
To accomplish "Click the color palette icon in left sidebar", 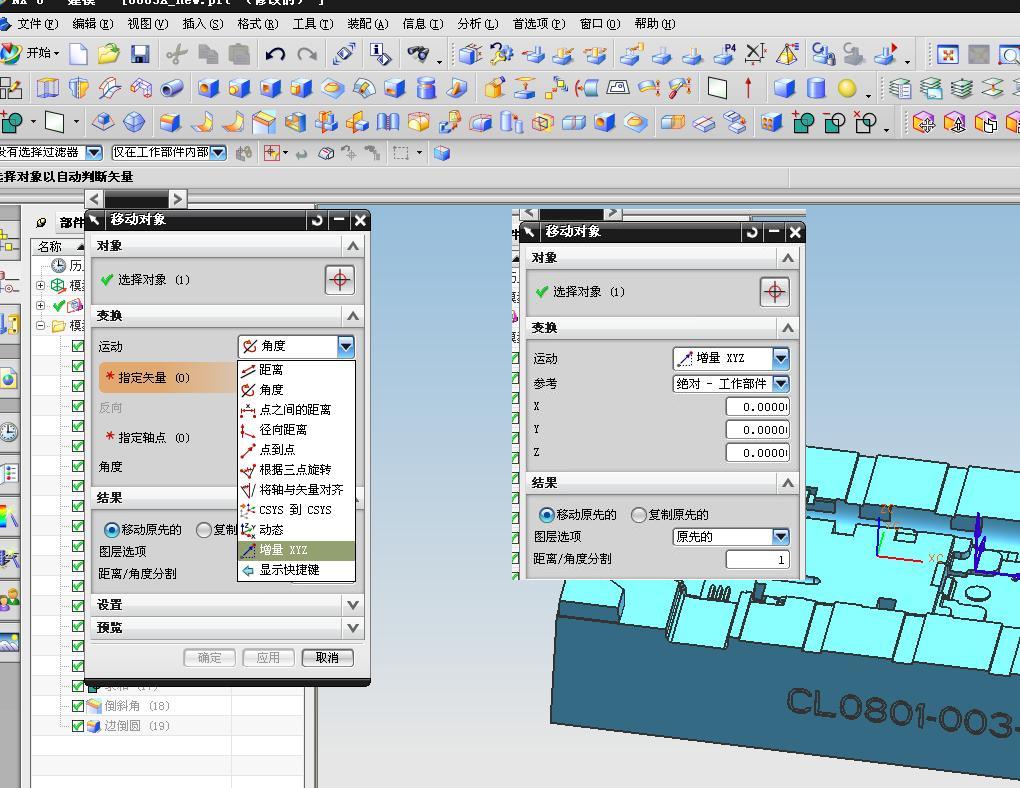I will [8, 517].
